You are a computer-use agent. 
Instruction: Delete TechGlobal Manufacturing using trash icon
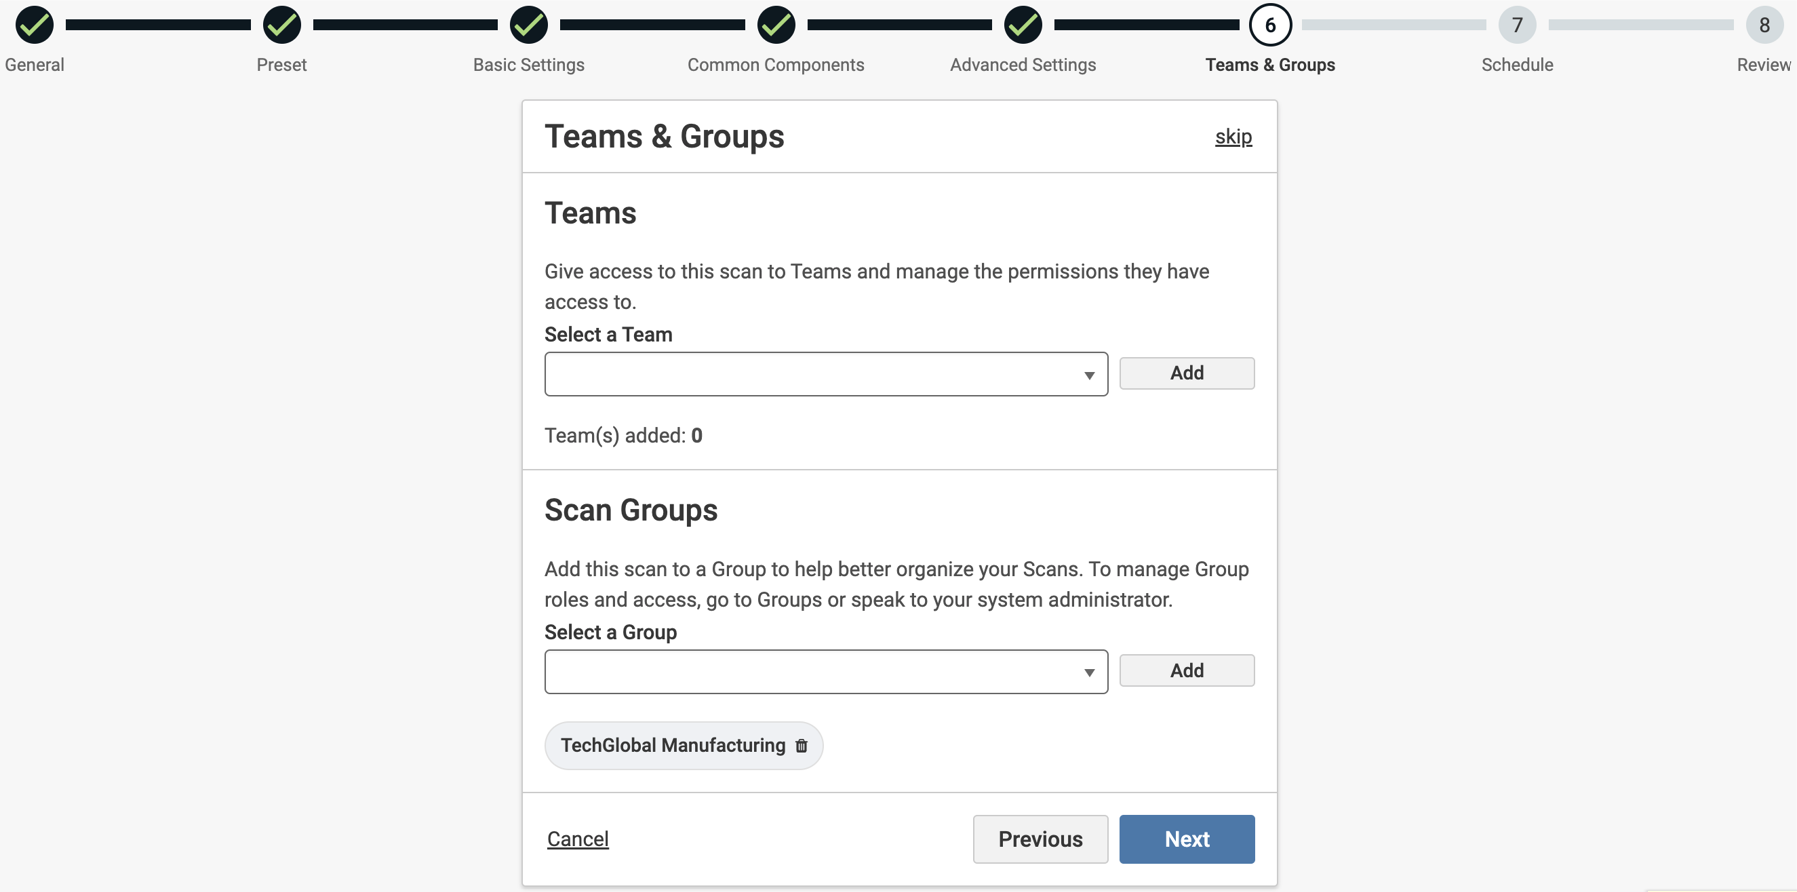click(x=801, y=746)
